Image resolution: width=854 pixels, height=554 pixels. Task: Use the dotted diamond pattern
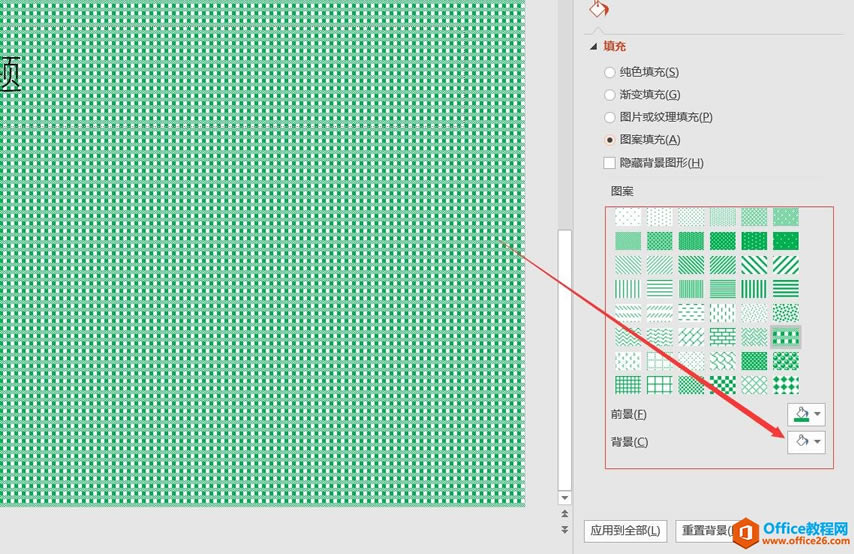691,361
